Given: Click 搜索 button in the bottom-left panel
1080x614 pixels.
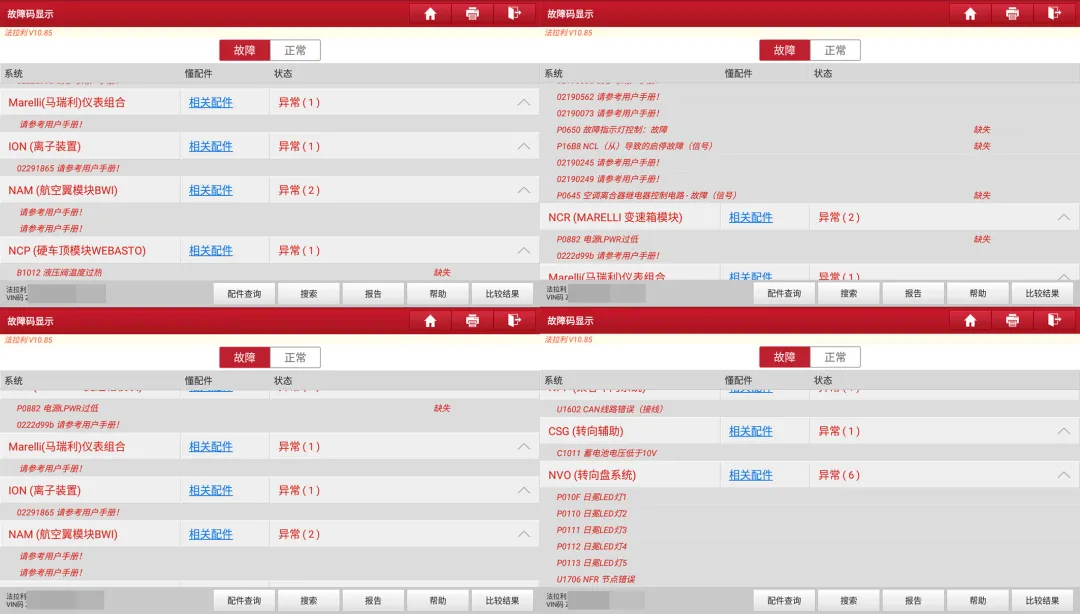Looking at the screenshot, I should click(x=309, y=601).
